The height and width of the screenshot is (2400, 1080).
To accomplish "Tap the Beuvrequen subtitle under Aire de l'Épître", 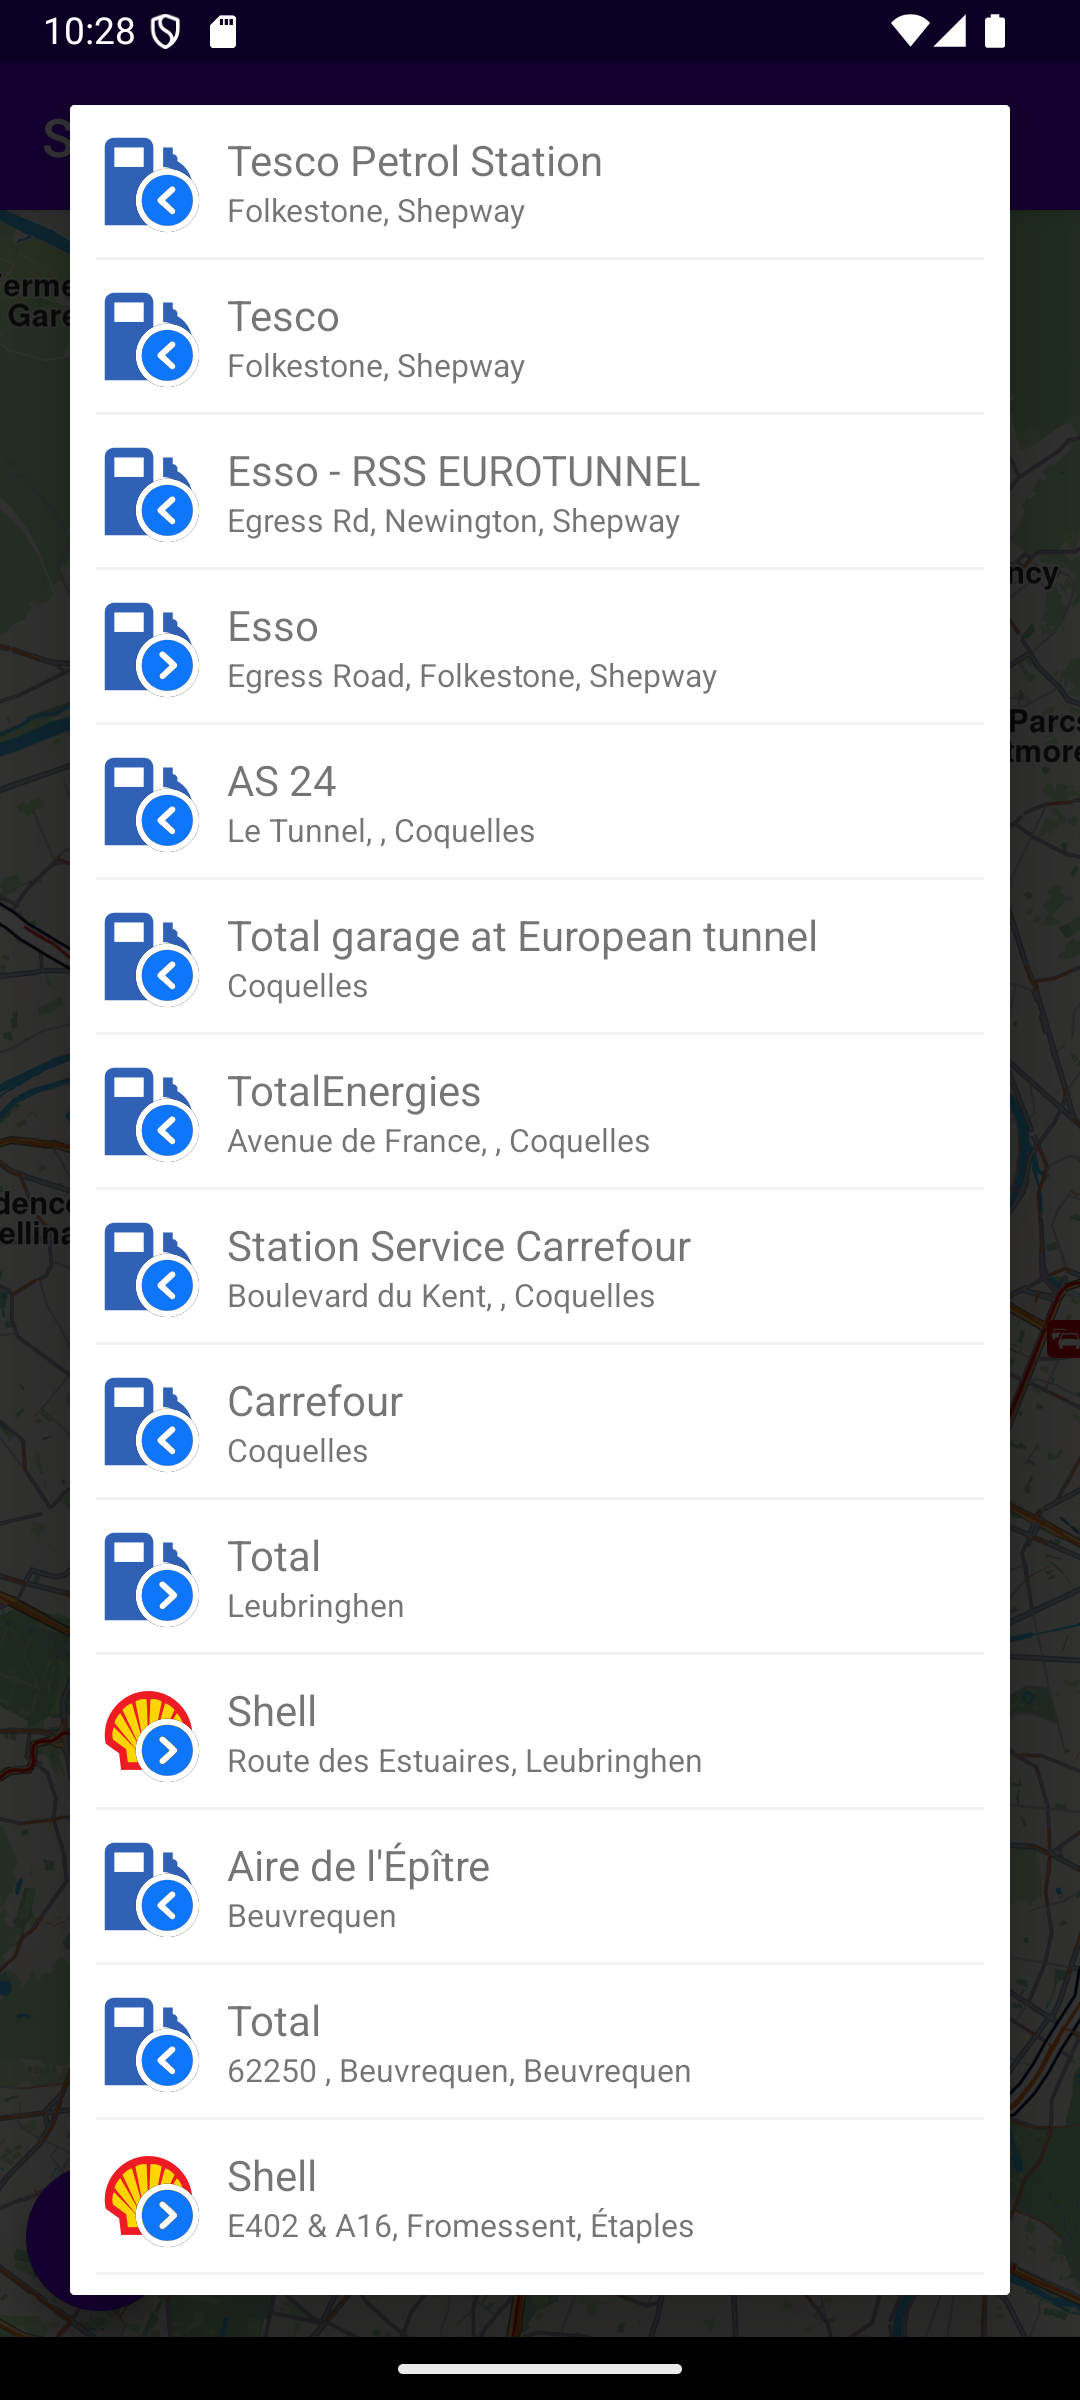I will pyautogui.click(x=311, y=1916).
